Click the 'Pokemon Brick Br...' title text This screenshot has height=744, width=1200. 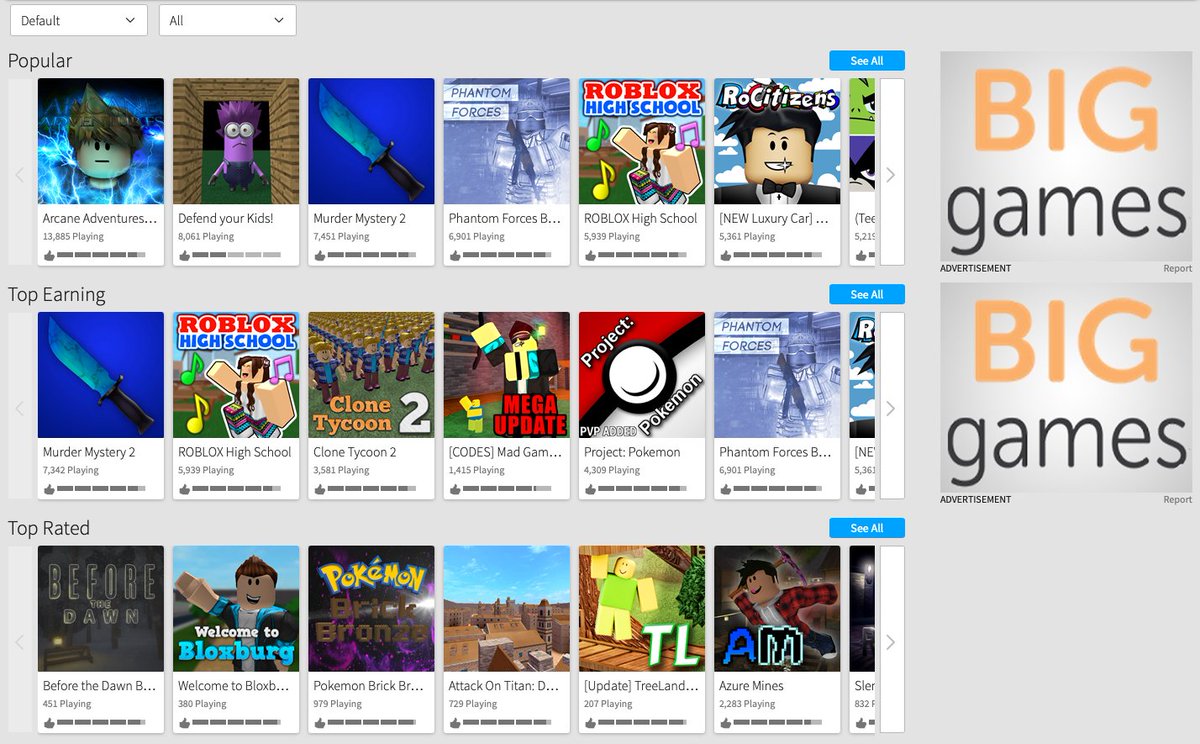coord(368,686)
